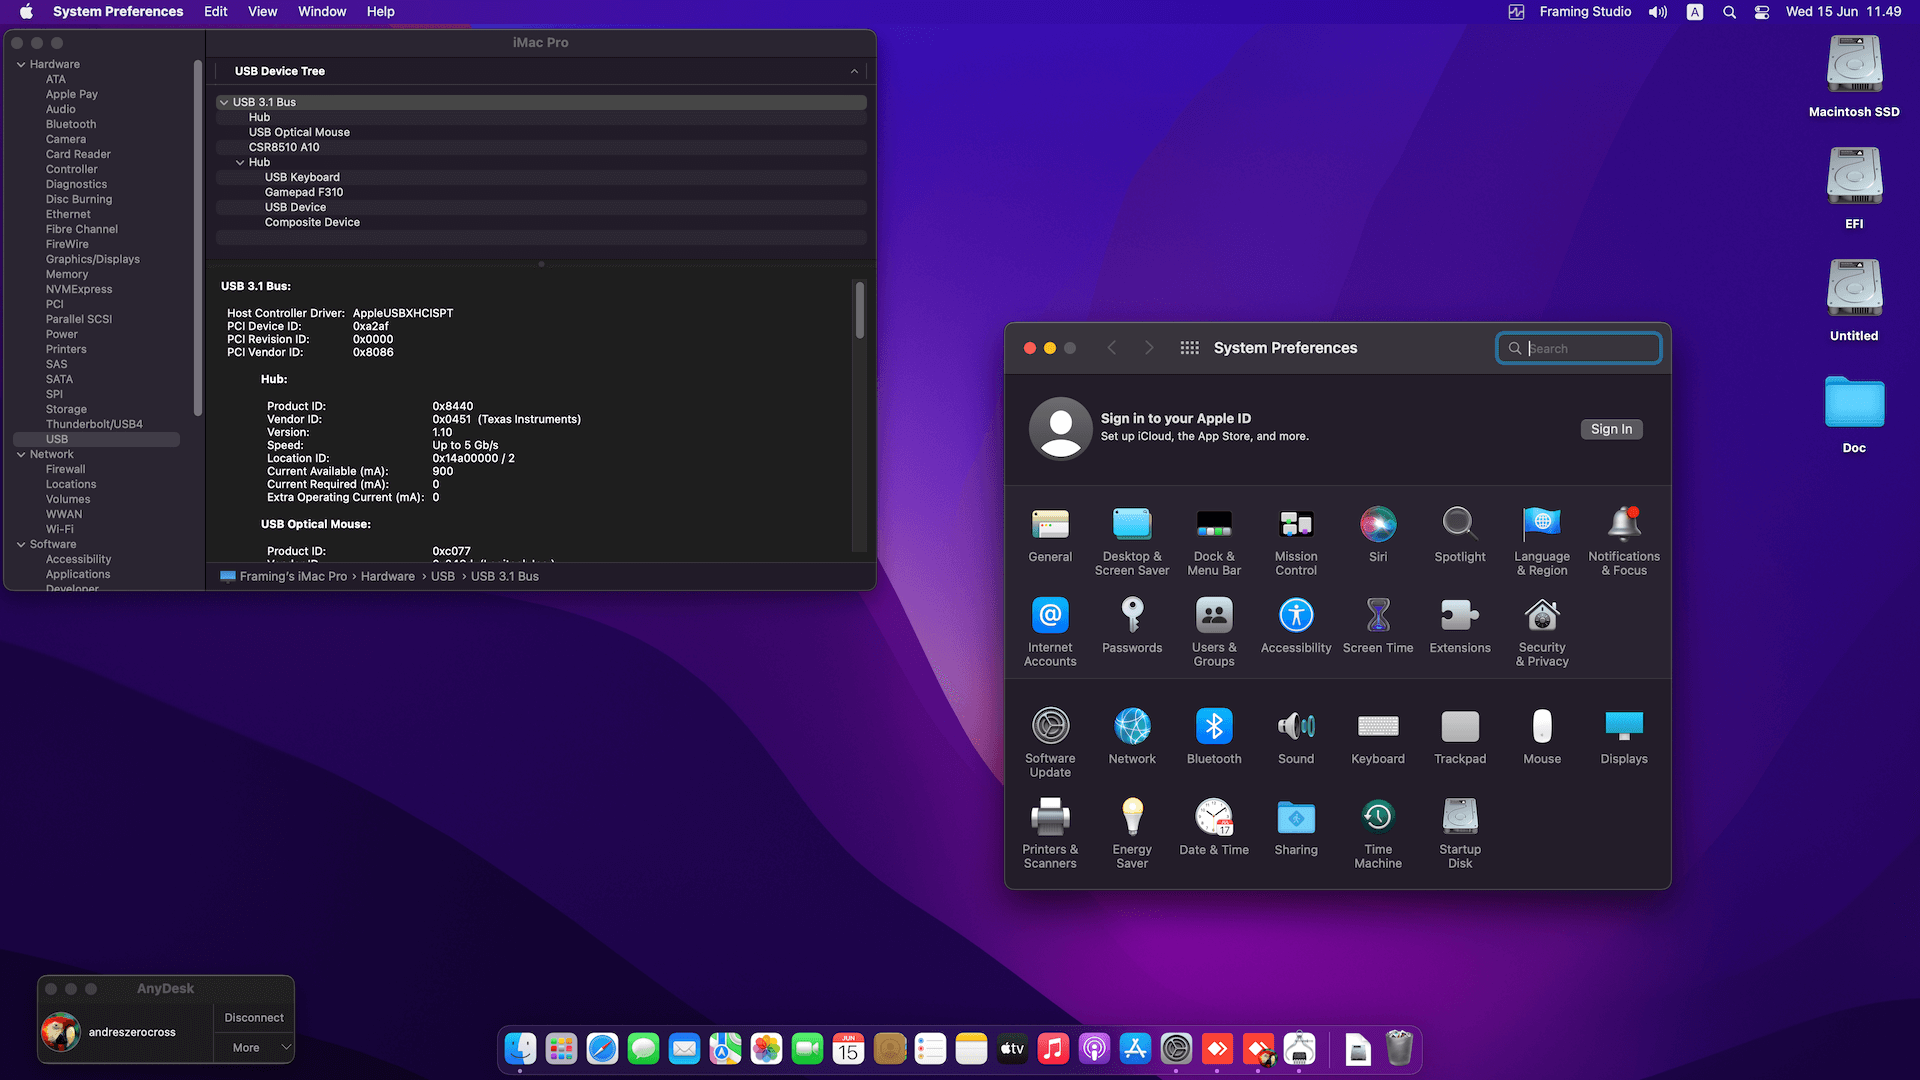Open the Sound preferences pane

tap(1296, 726)
